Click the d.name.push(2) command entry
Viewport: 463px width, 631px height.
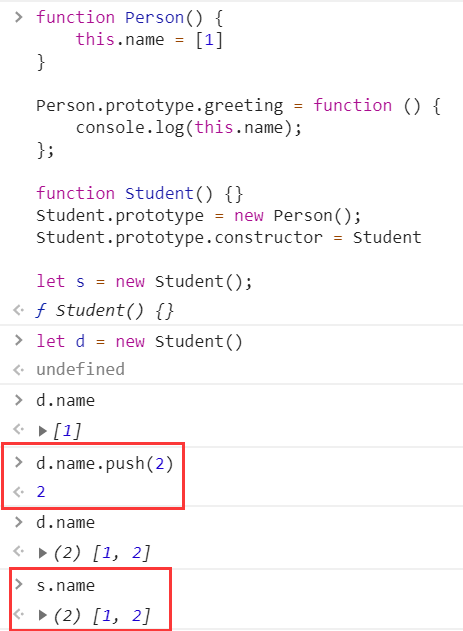105,463
